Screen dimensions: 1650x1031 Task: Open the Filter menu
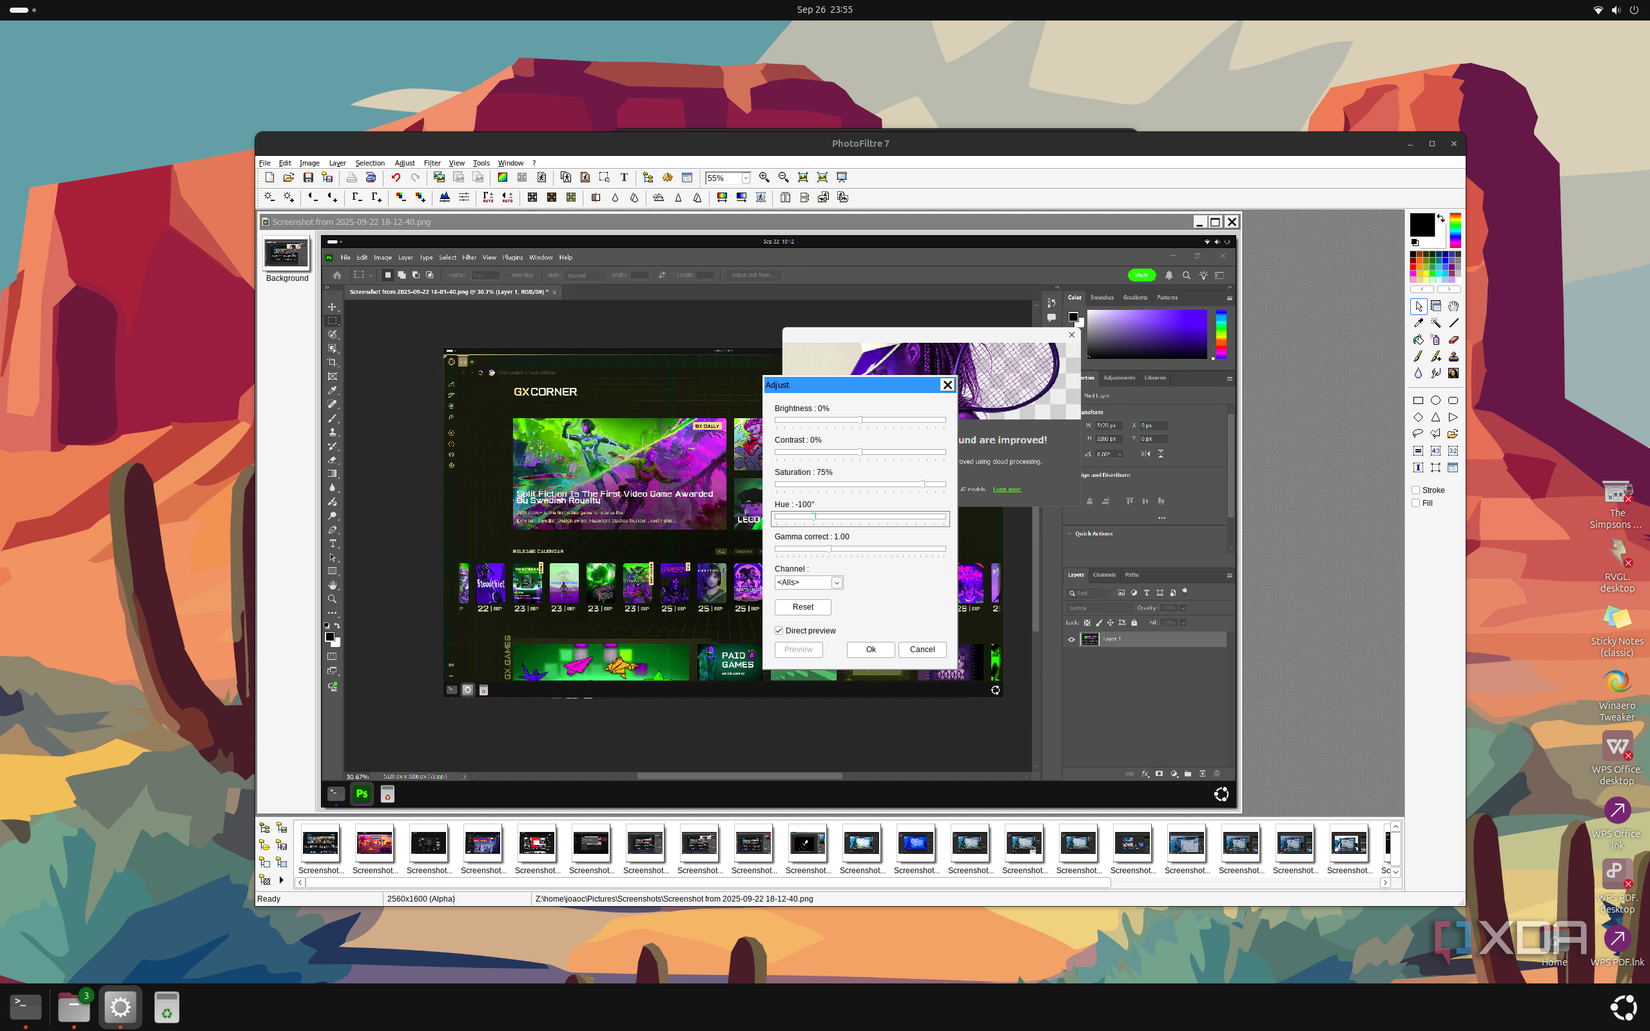(432, 163)
